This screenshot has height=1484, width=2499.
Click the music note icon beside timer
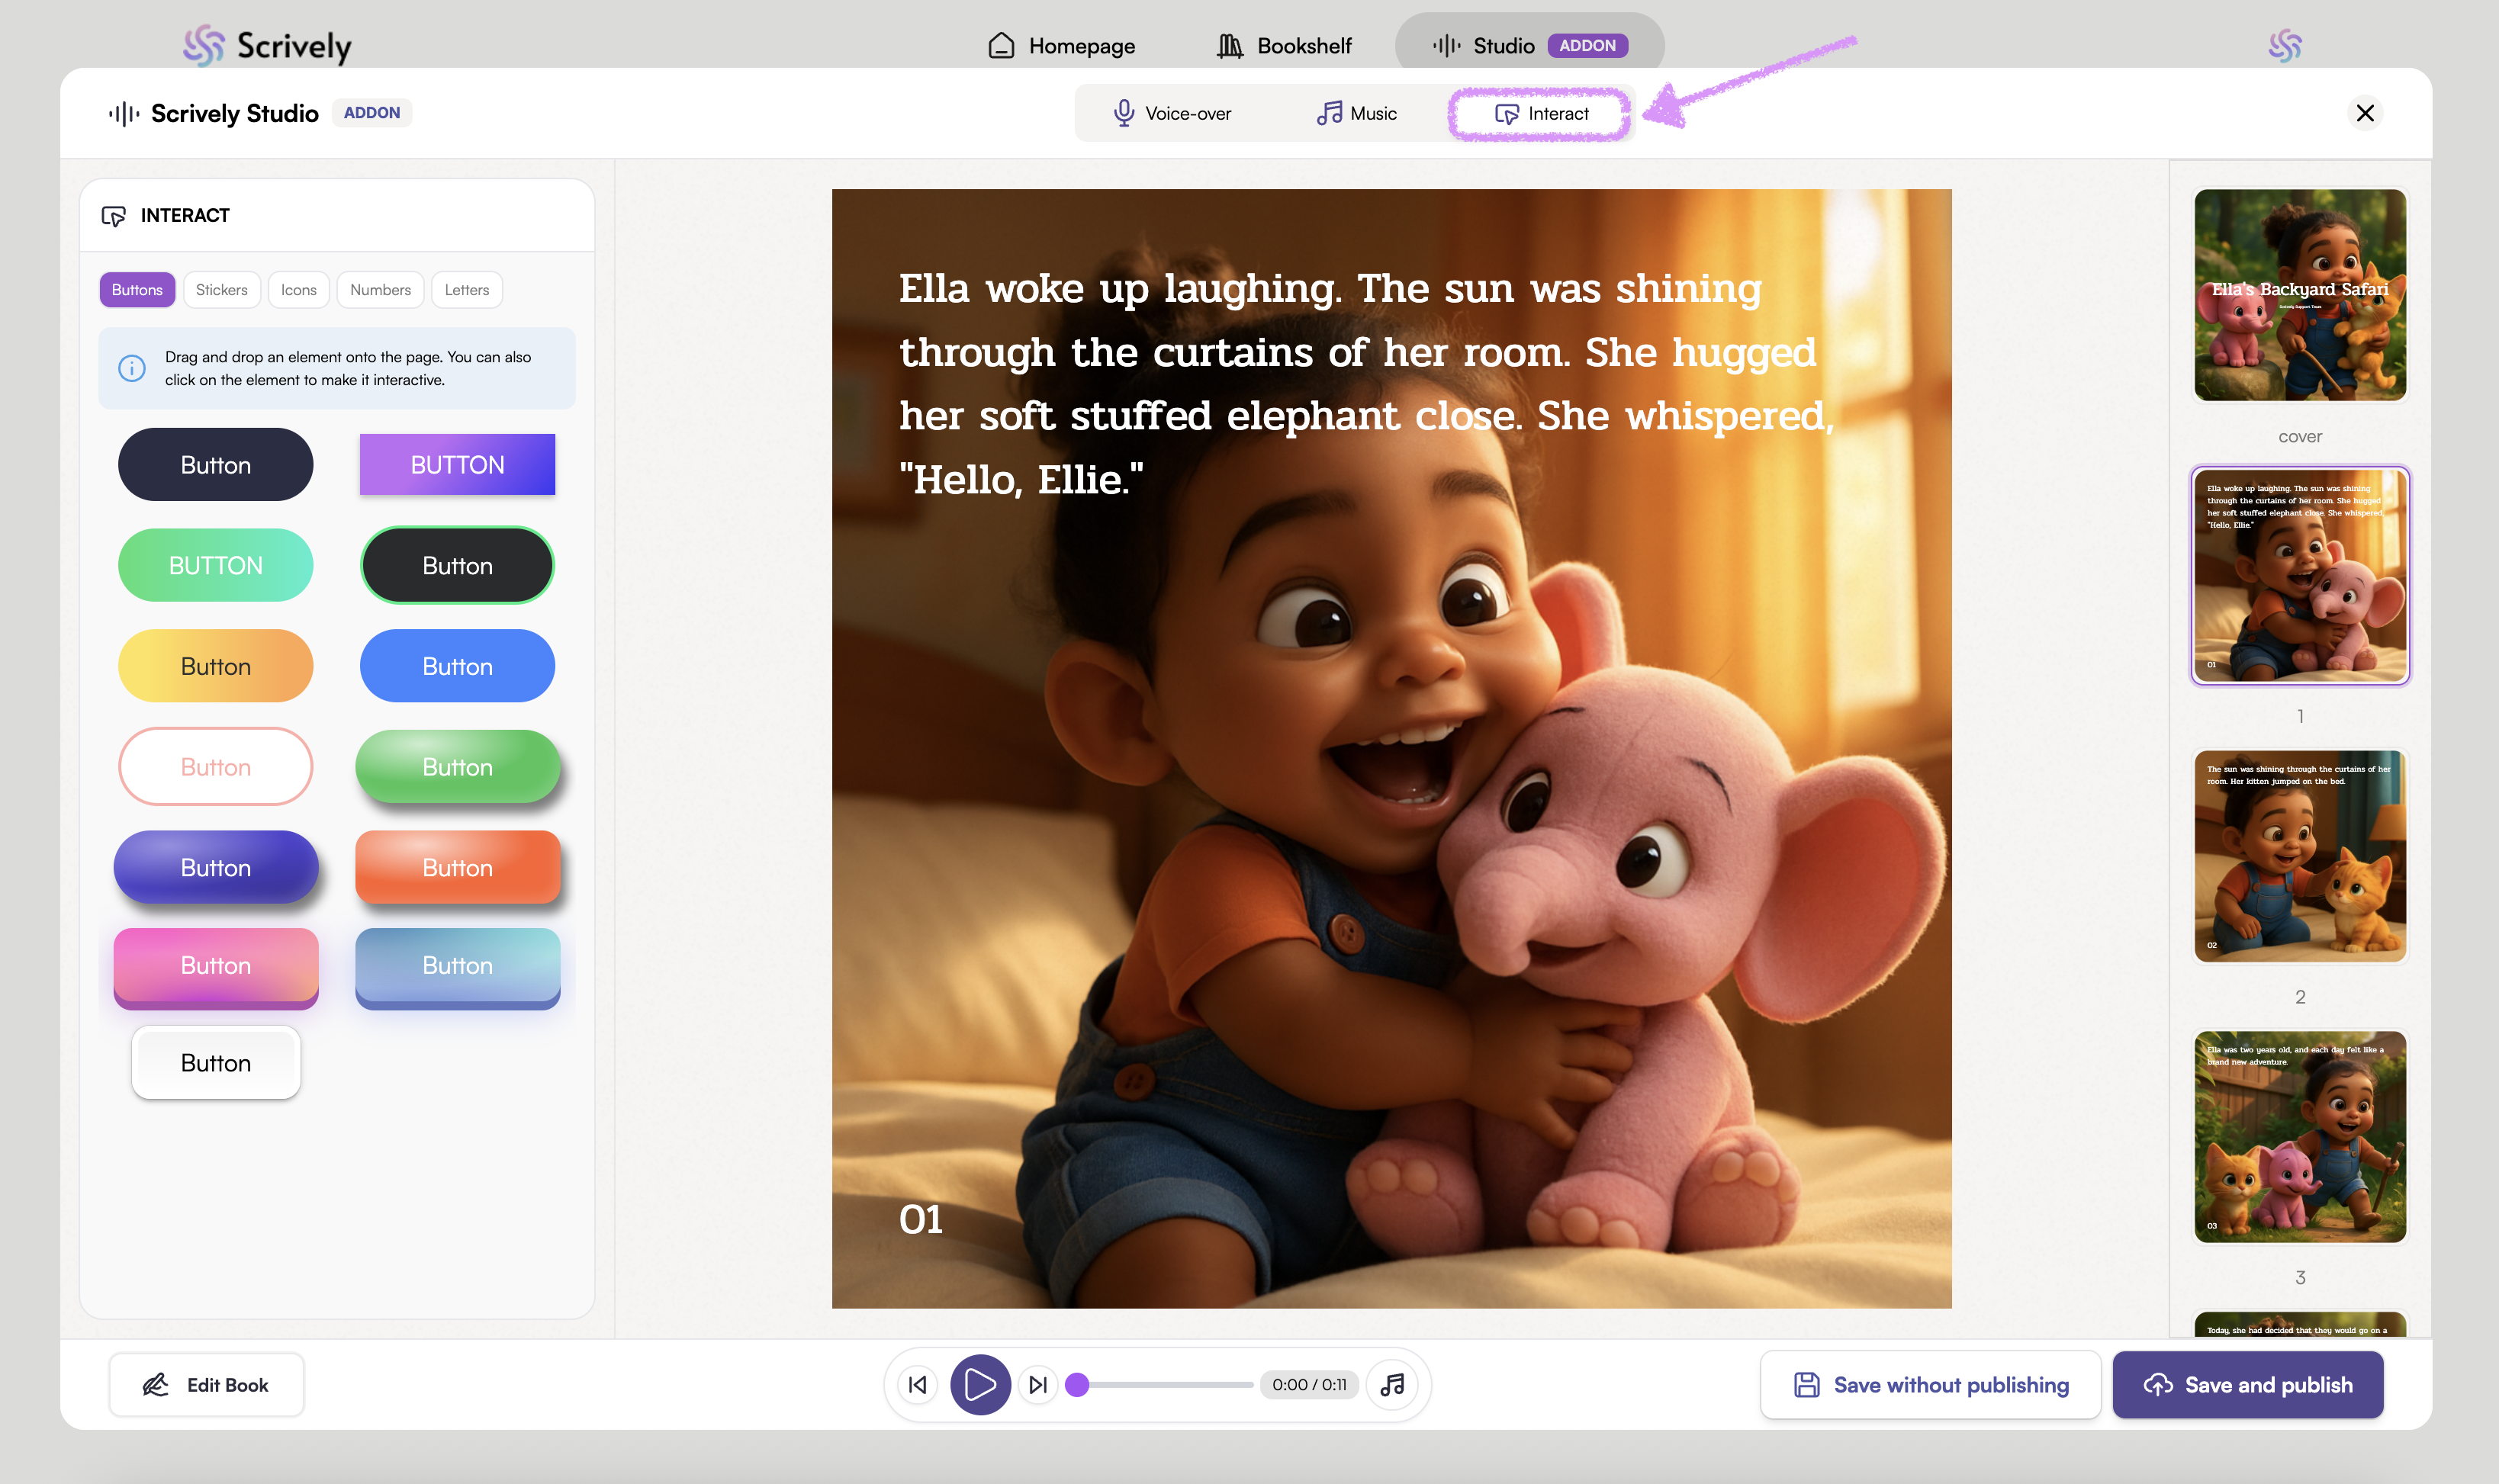1392,1385
